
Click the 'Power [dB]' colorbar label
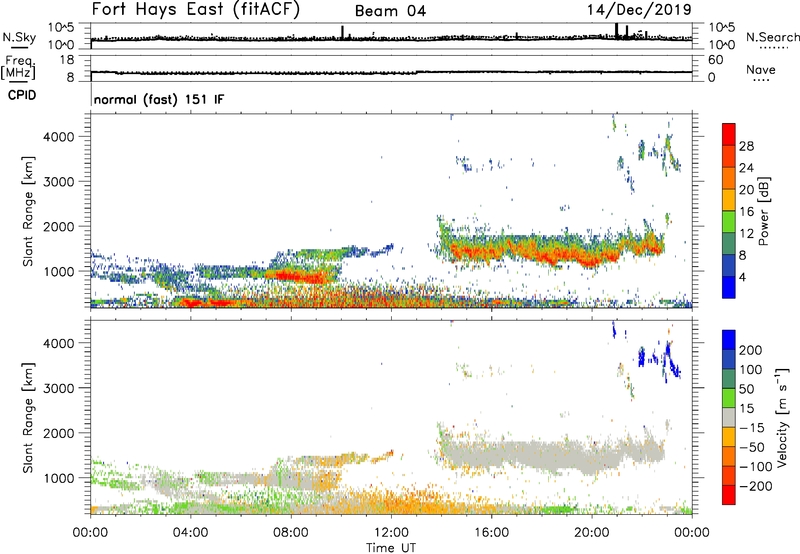point(764,211)
